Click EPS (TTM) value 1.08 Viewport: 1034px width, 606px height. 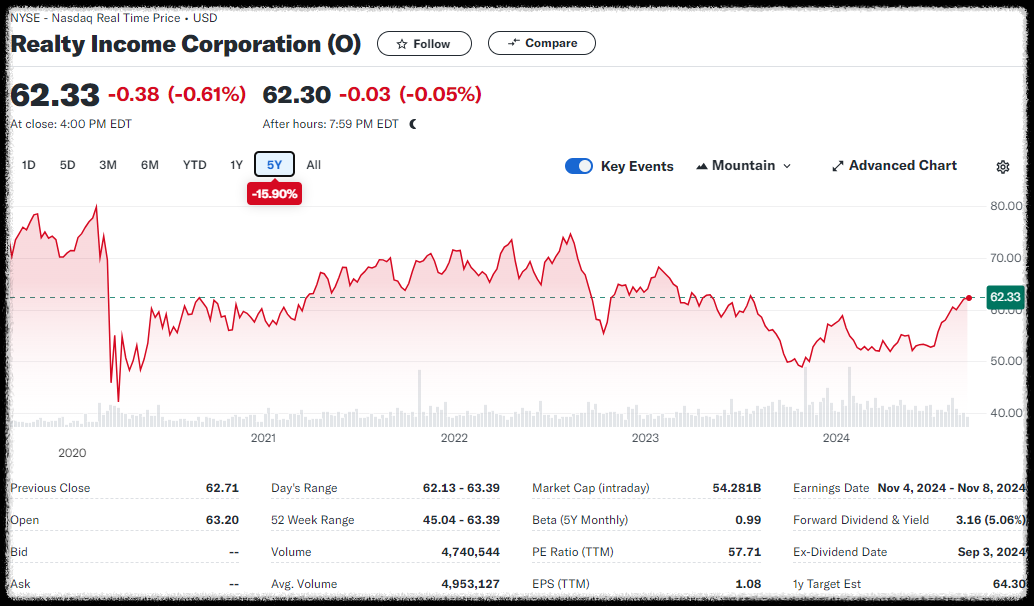748,584
